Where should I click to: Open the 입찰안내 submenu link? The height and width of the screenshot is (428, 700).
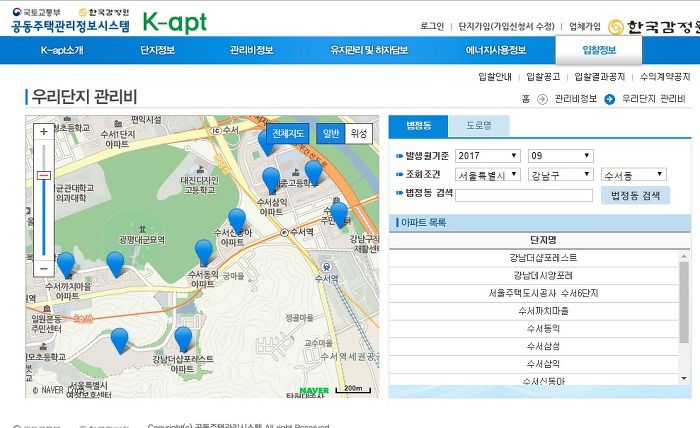(x=495, y=77)
